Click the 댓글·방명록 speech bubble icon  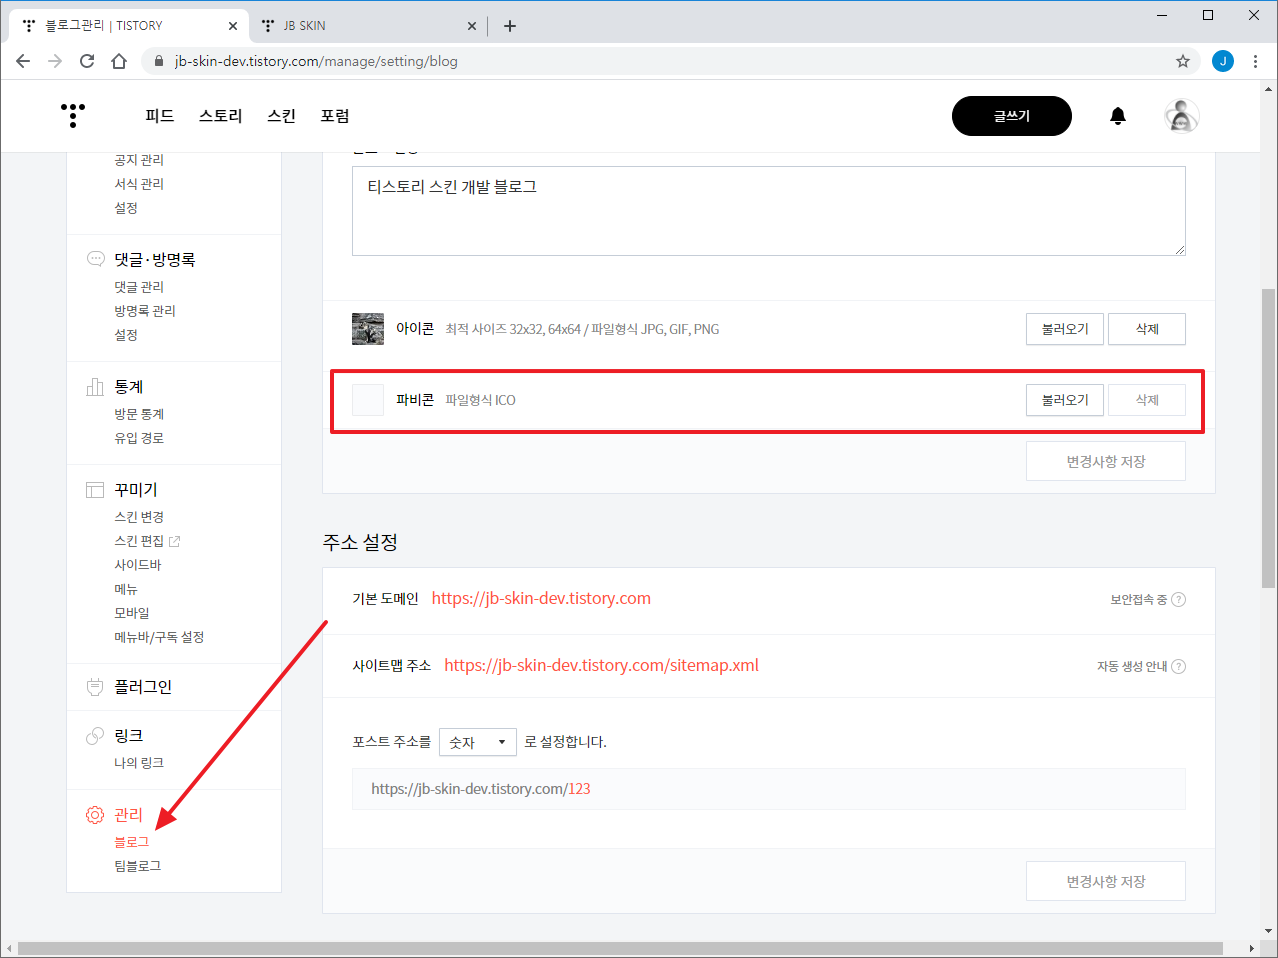point(95,259)
